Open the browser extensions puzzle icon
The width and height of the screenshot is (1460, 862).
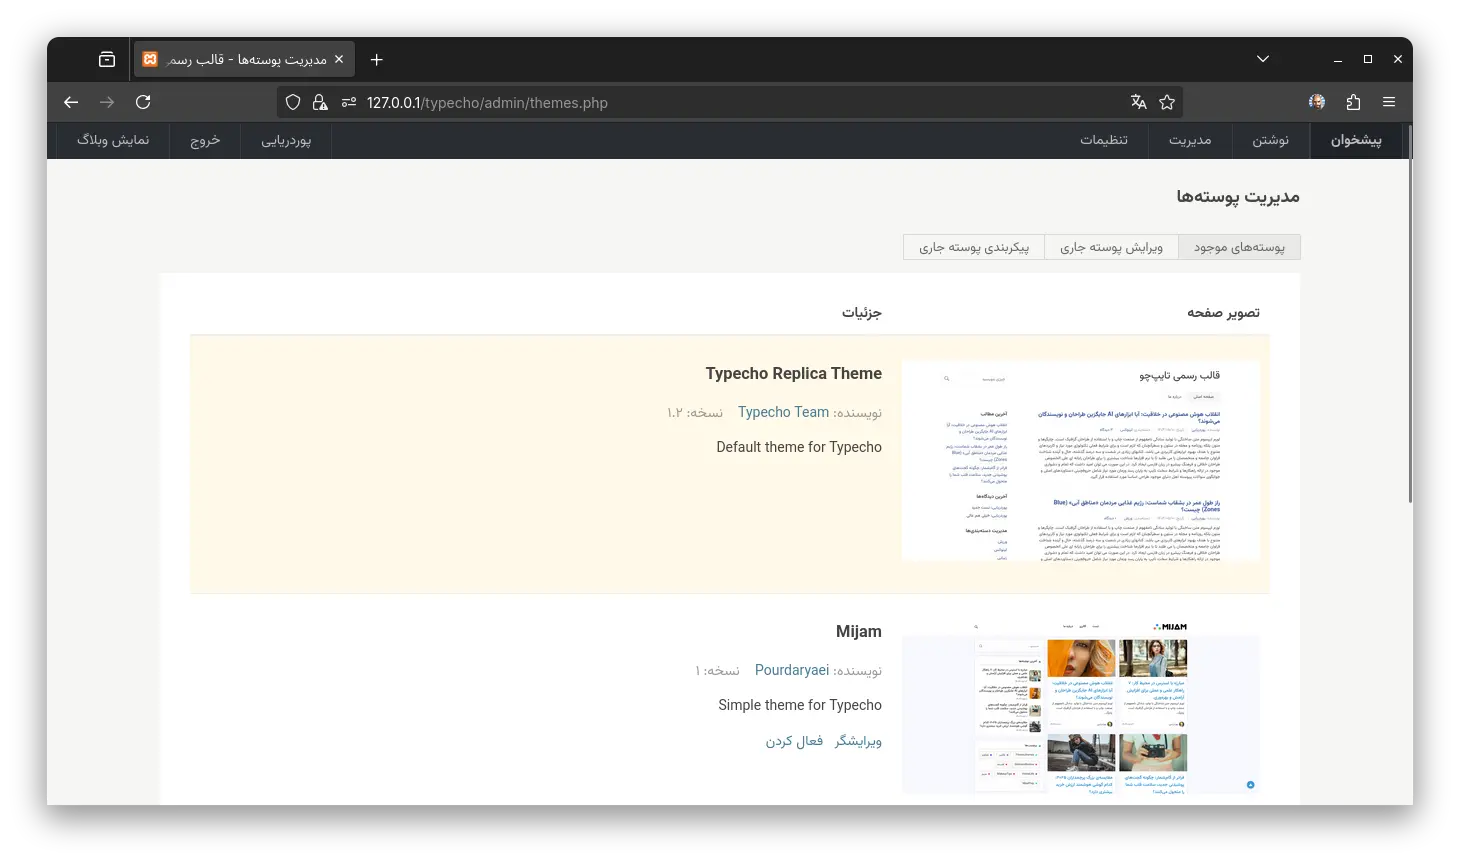(x=1353, y=102)
